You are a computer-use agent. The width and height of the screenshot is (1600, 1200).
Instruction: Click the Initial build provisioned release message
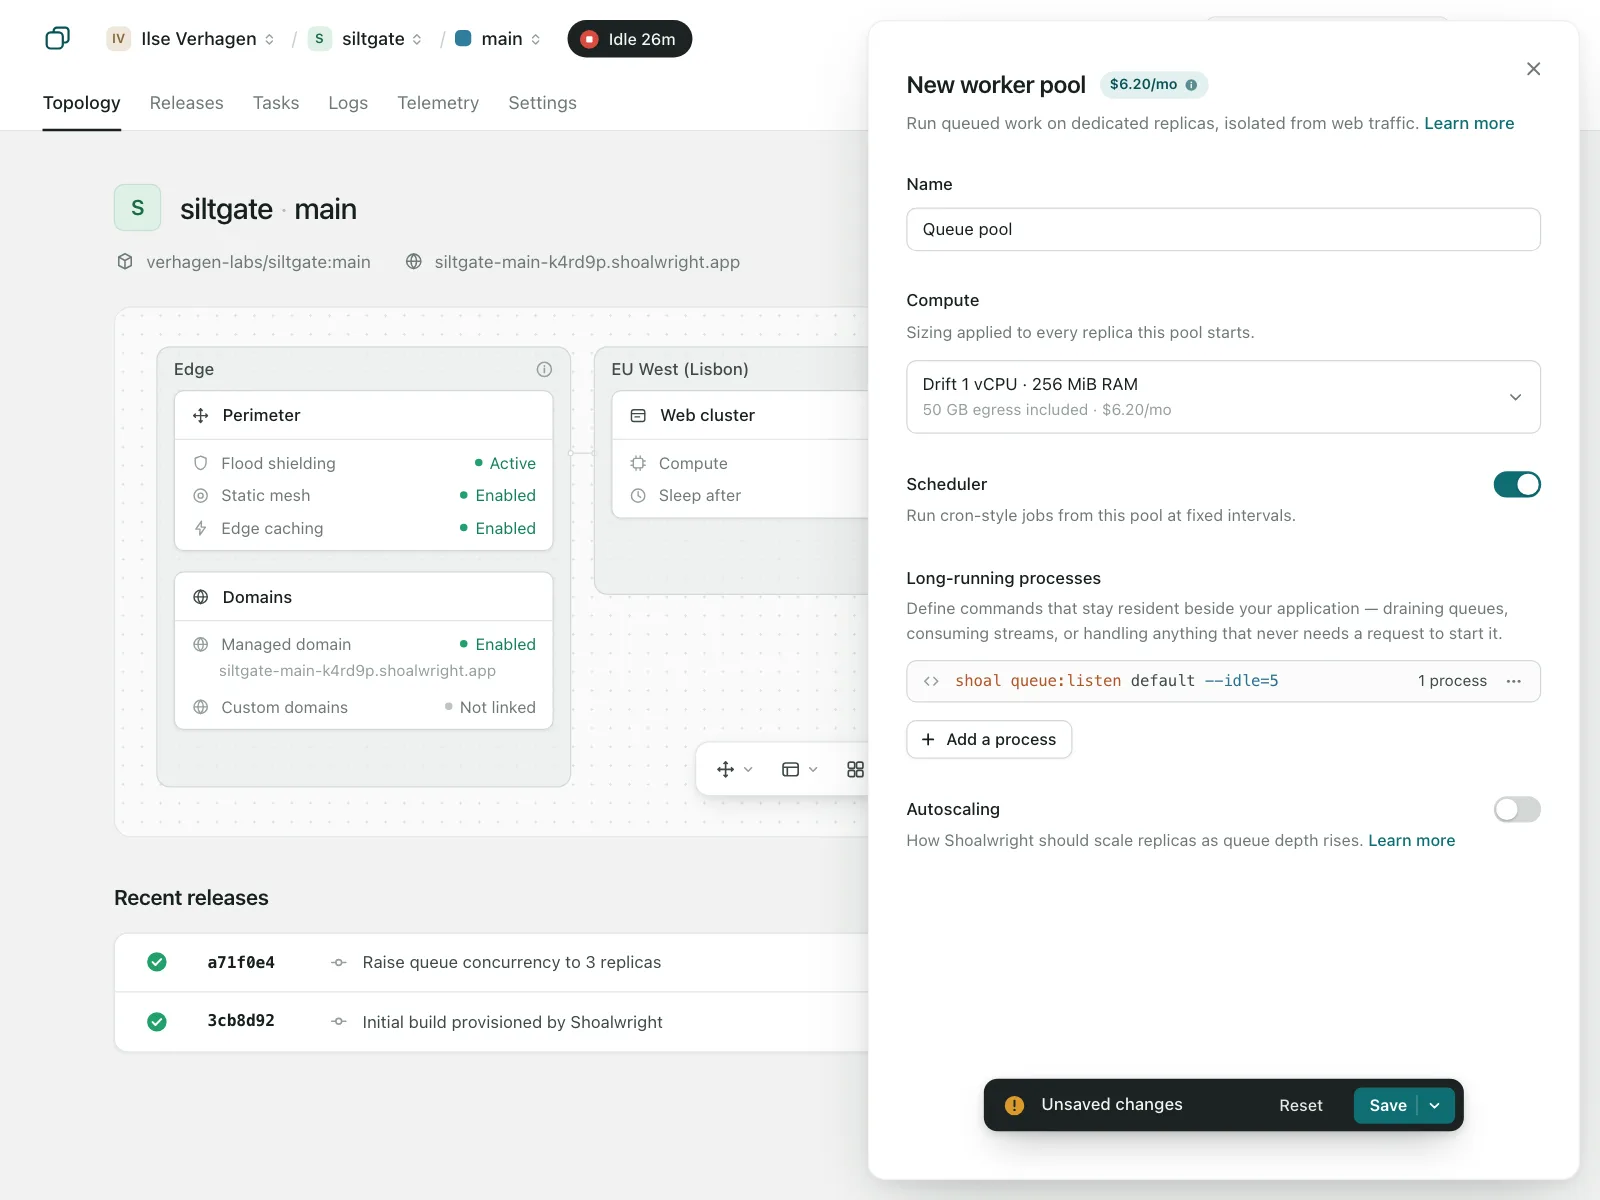point(513,1022)
